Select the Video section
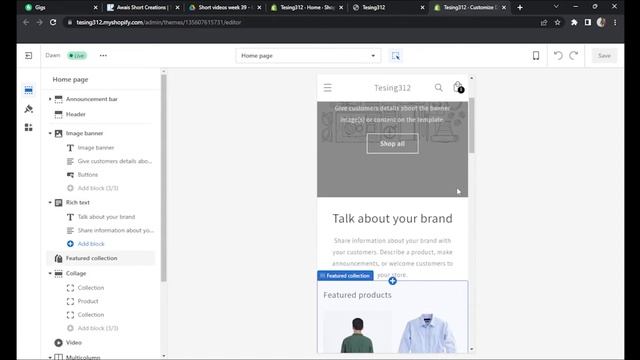This screenshot has height=360, width=640. pos(73,342)
